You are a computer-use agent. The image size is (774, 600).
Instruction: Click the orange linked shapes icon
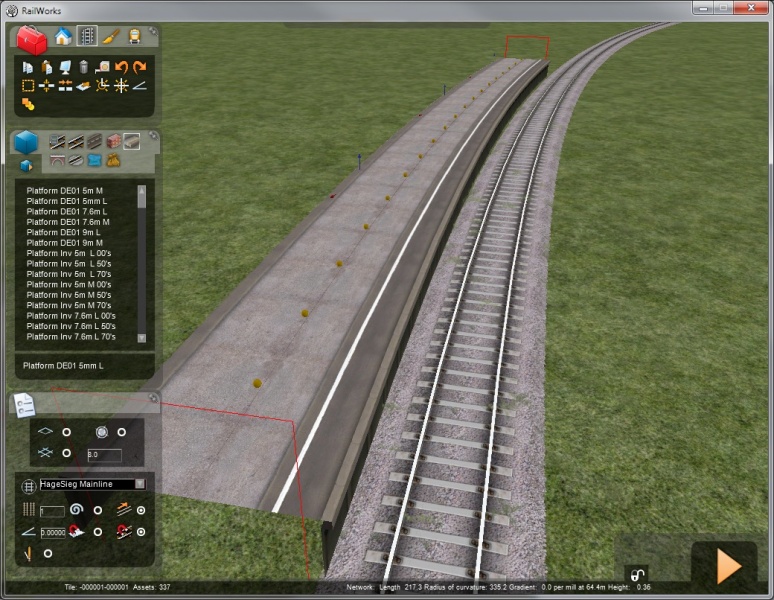[28, 104]
